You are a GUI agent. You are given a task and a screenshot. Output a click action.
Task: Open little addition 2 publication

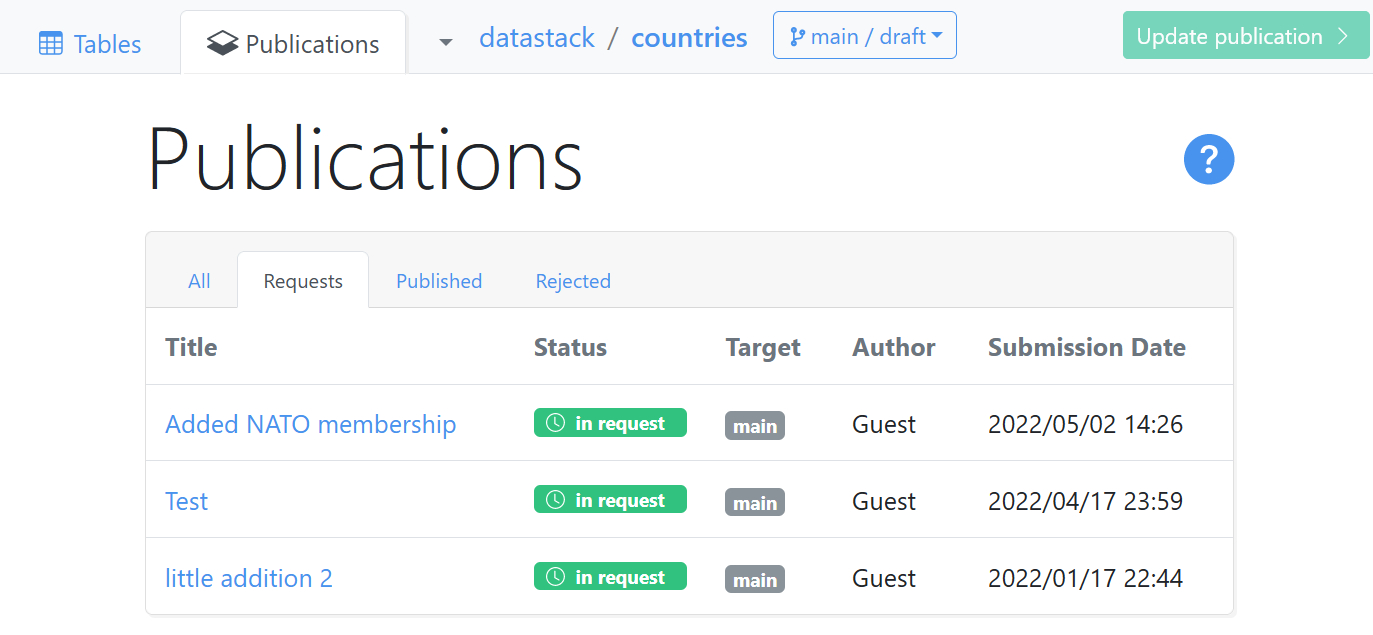click(249, 578)
